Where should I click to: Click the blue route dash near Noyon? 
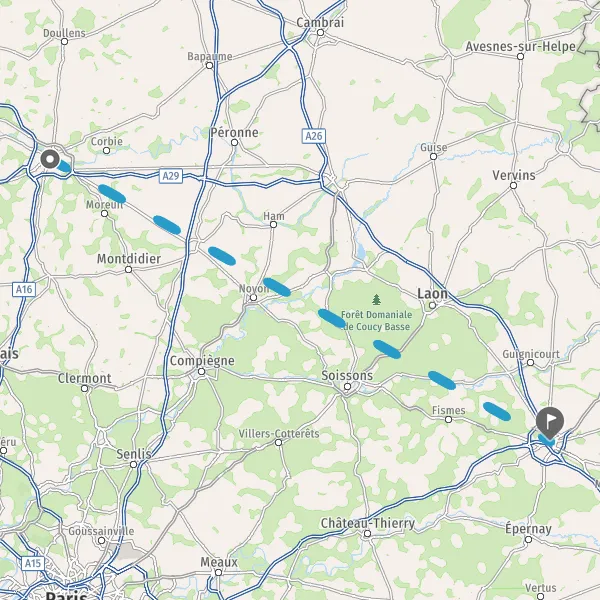click(x=277, y=287)
